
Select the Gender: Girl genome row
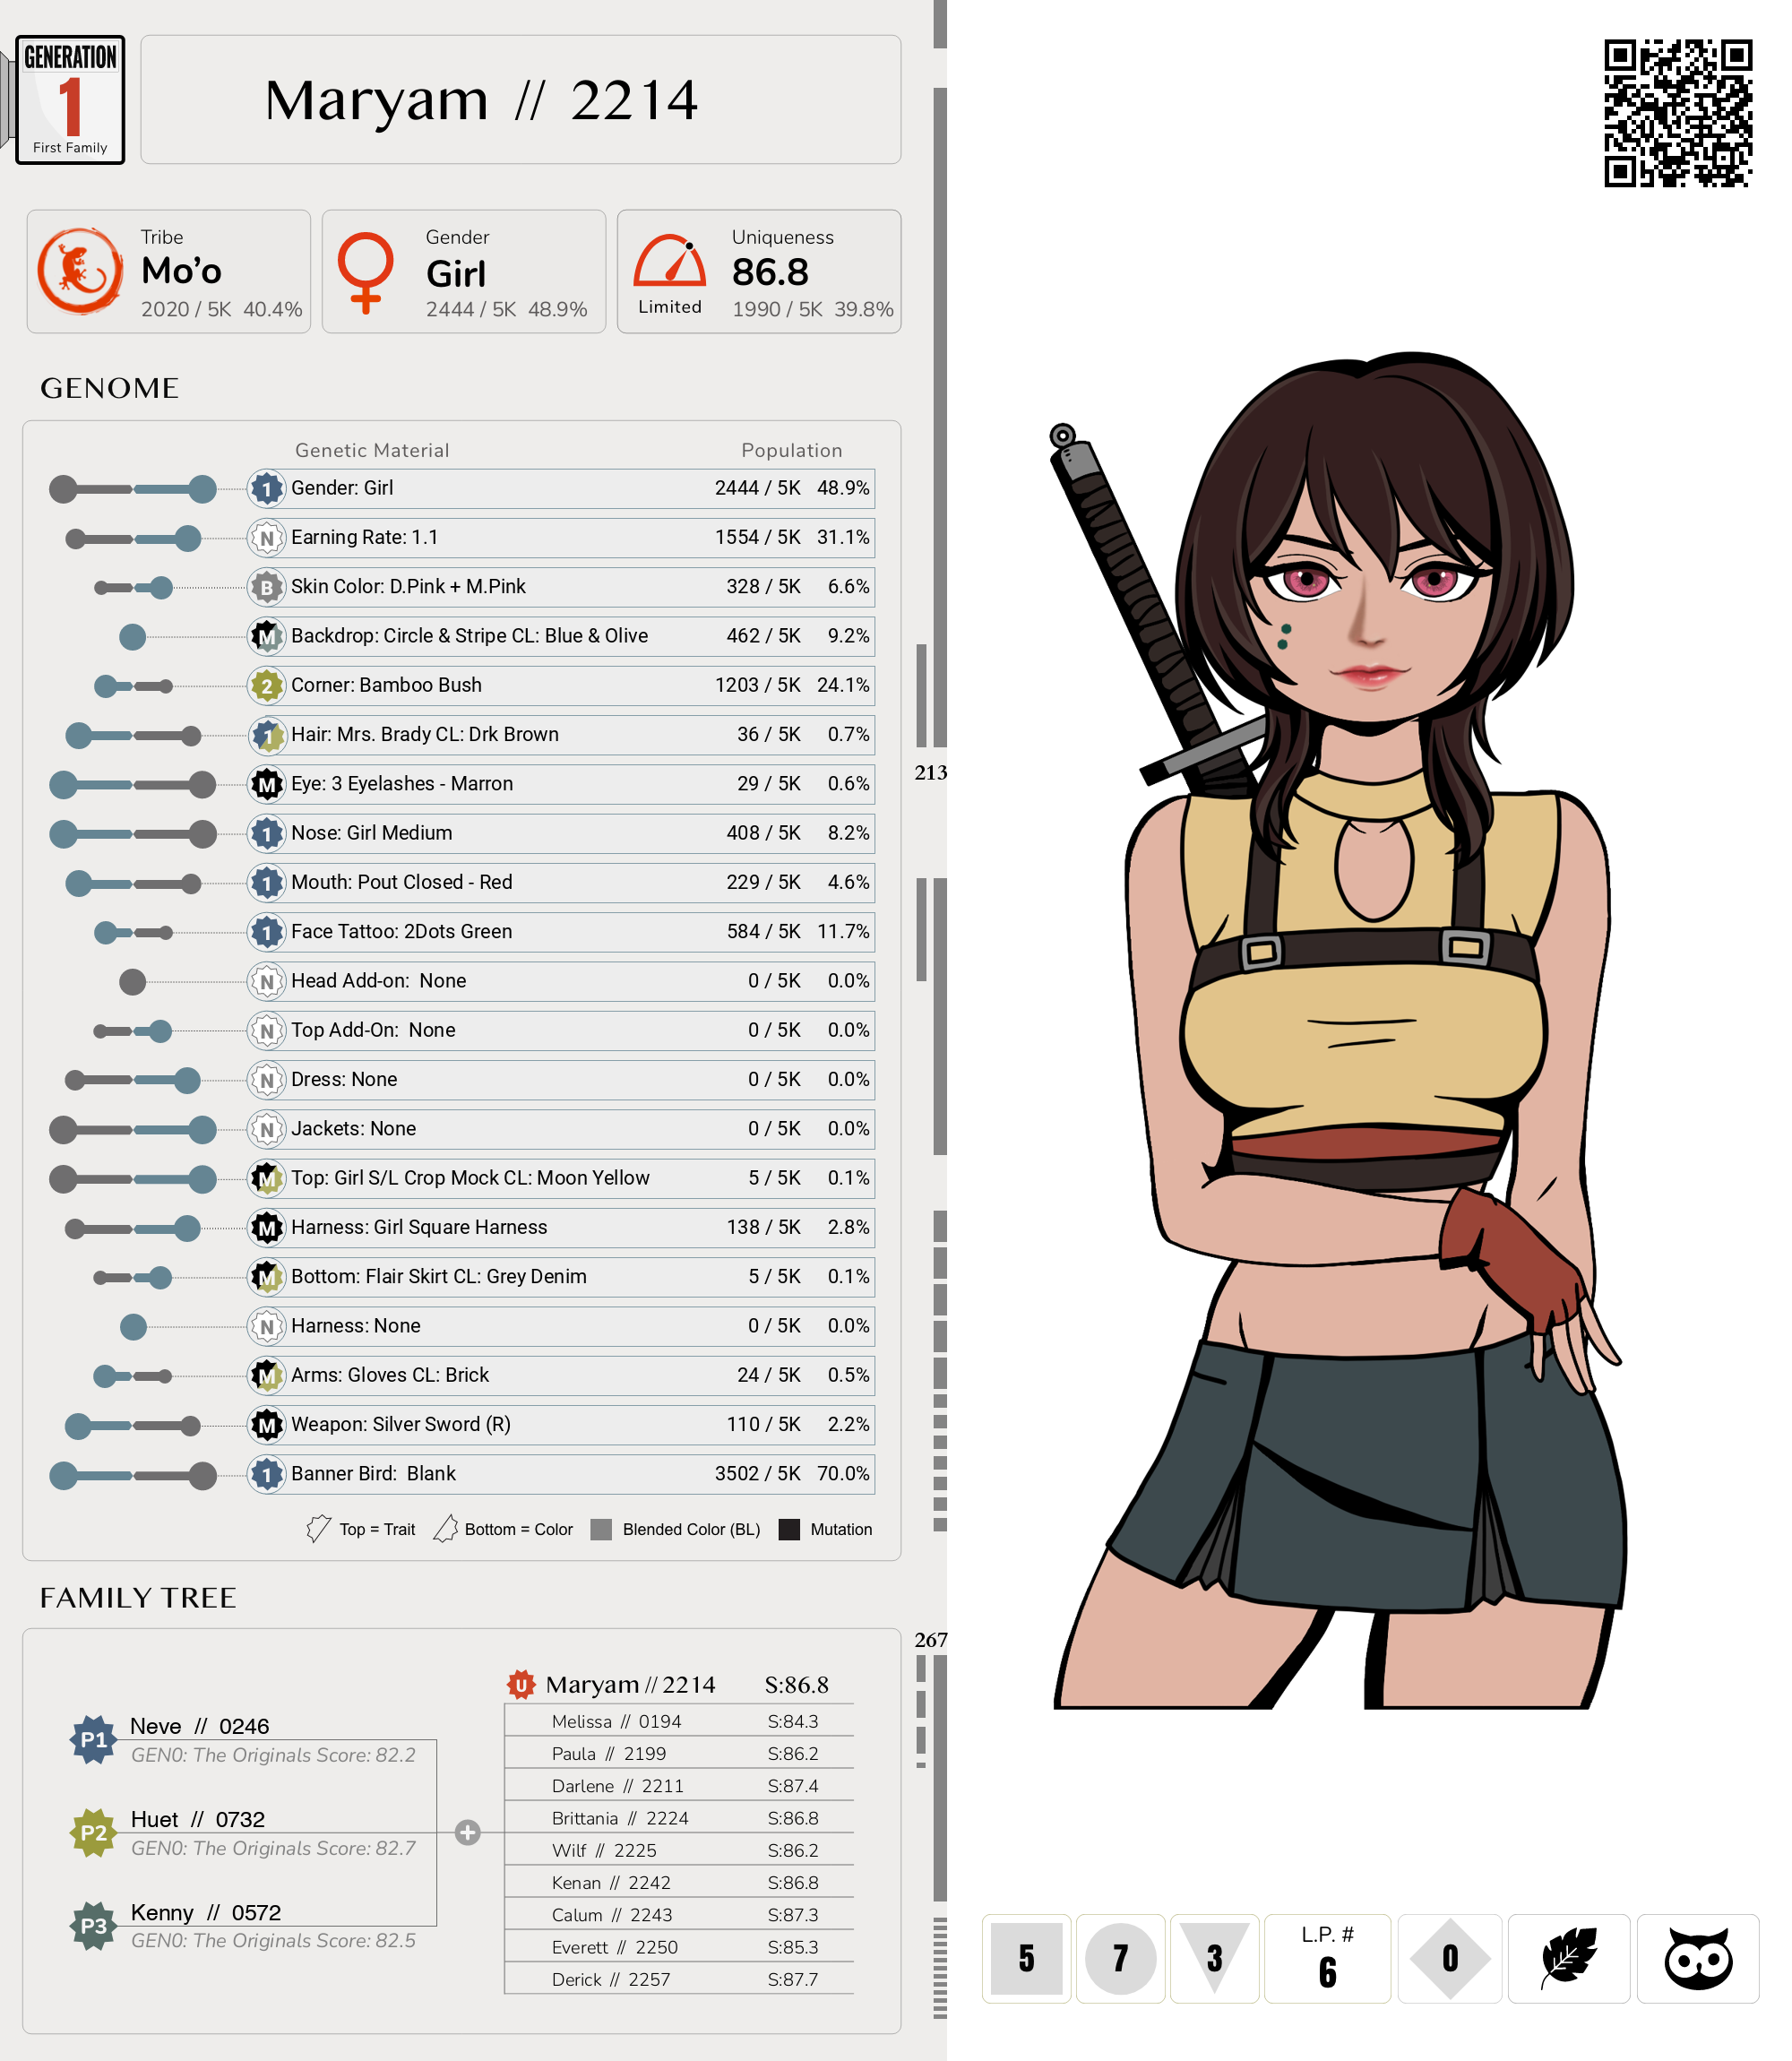[x=560, y=488]
